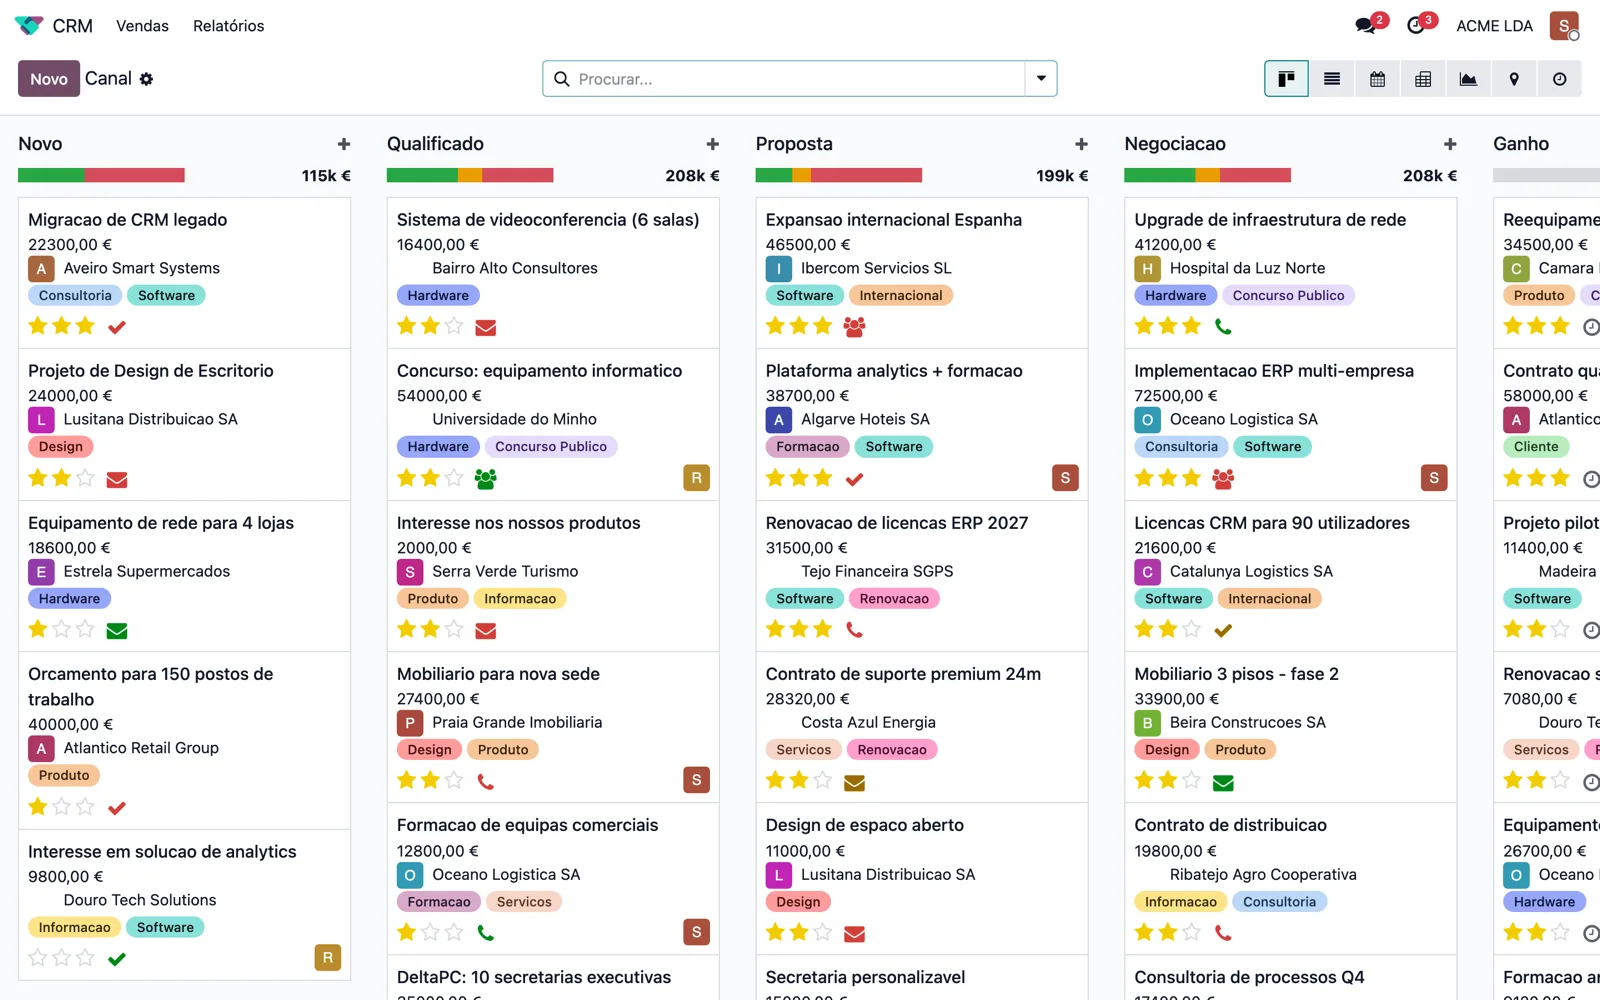Open Plataforma analytics + formacao card
Screen dimensions: 1600x1000
[x=921, y=424]
